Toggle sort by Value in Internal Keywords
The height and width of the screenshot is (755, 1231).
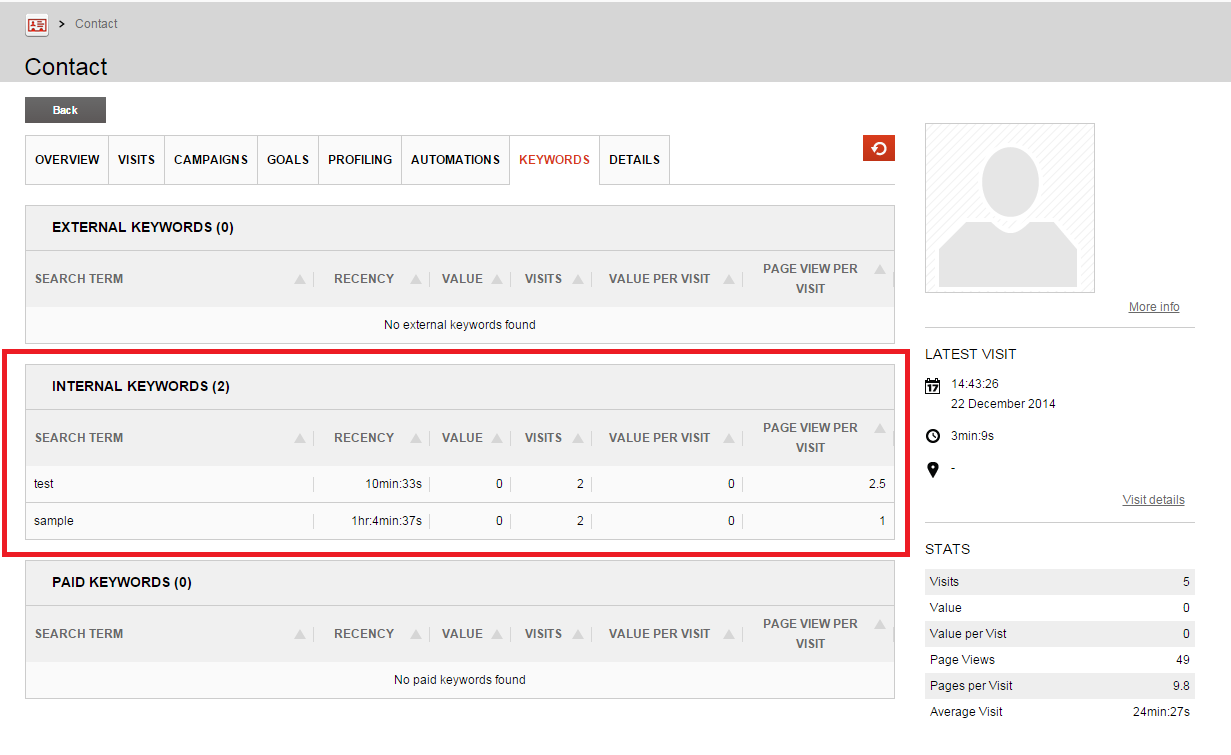pos(494,437)
